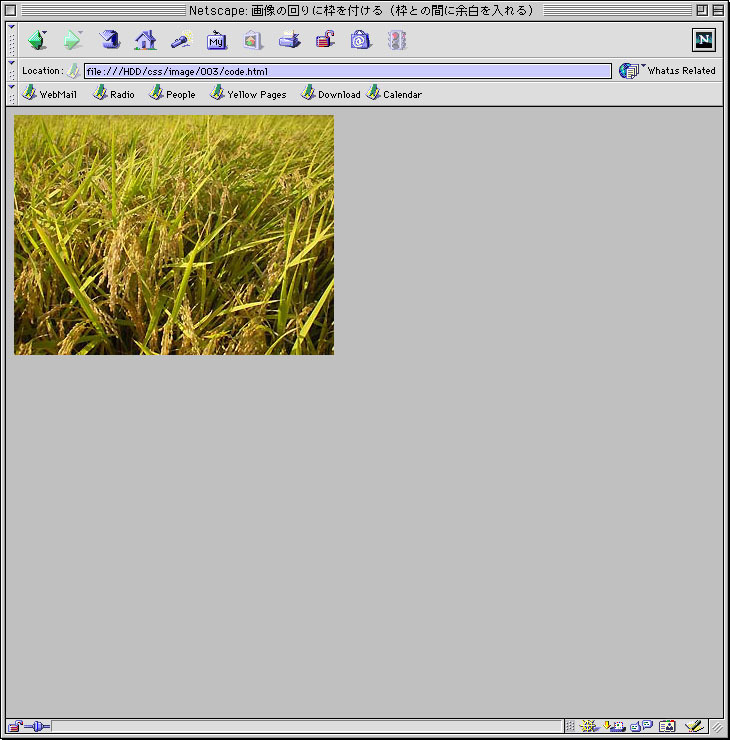730x740 pixels.
Task: Open the What's Related dropdown
Action: click(668, 70)
